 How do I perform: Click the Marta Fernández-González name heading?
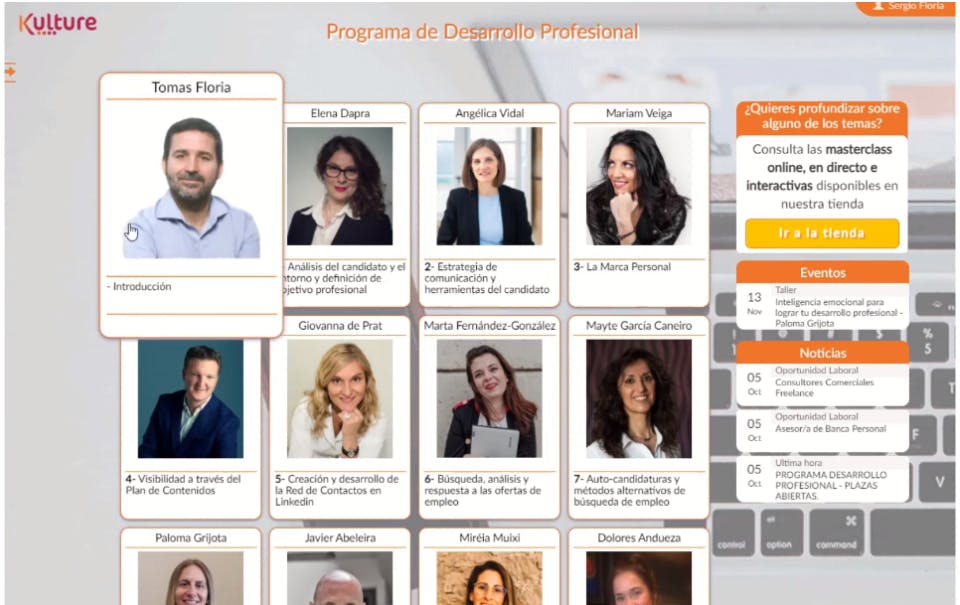point(489,326)
